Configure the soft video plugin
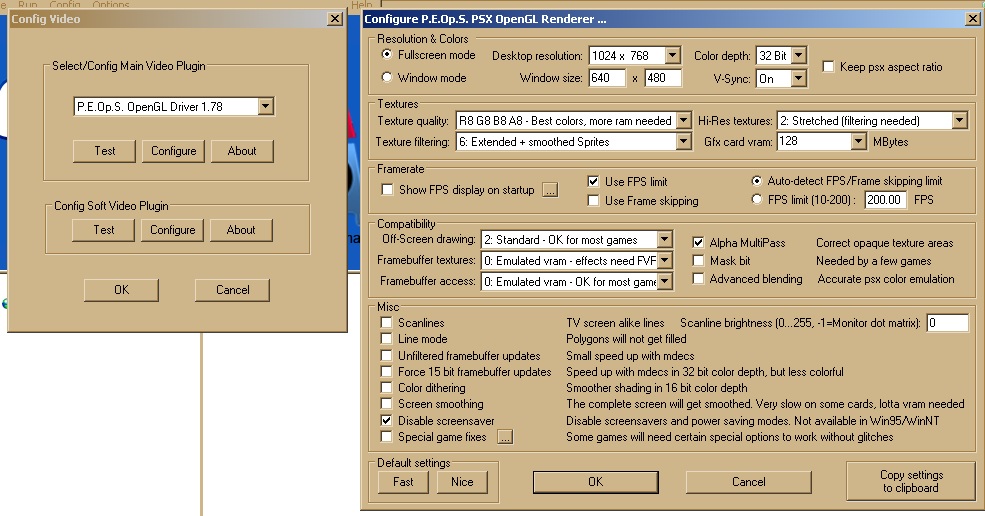This screenshot has width=985, height=516. [172, 230]
